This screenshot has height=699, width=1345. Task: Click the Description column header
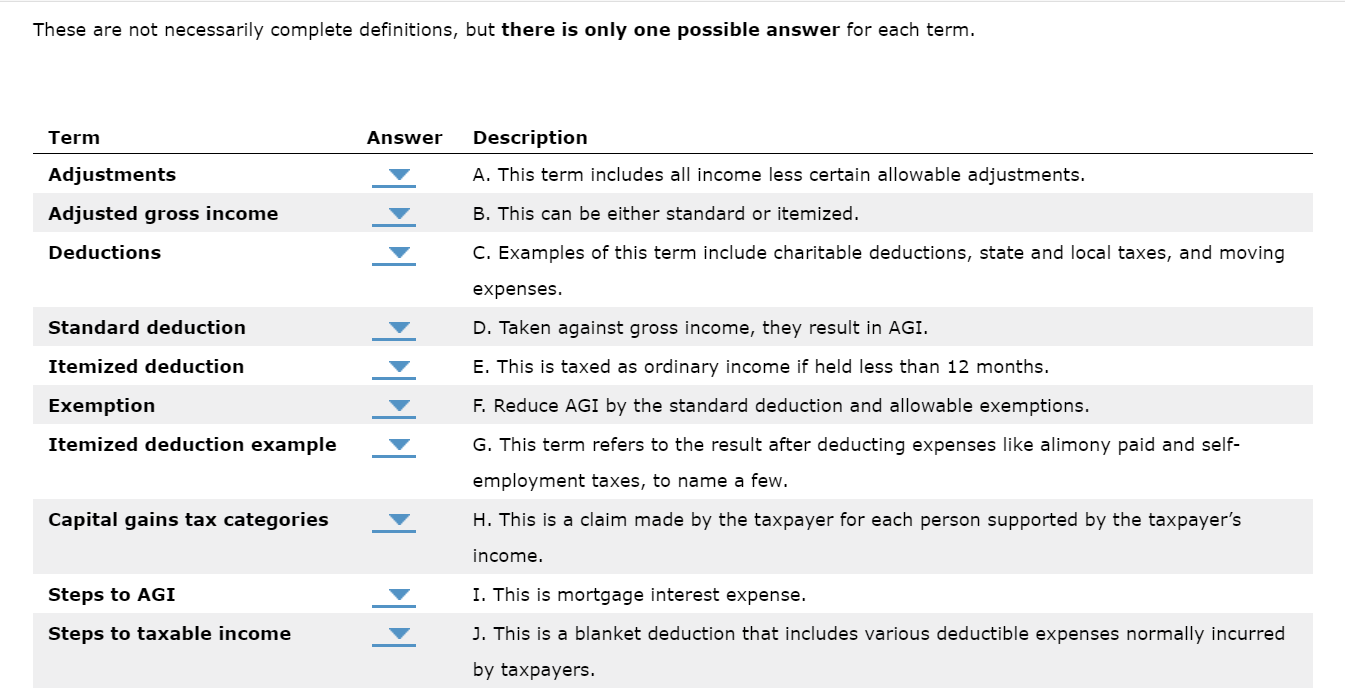531,137
